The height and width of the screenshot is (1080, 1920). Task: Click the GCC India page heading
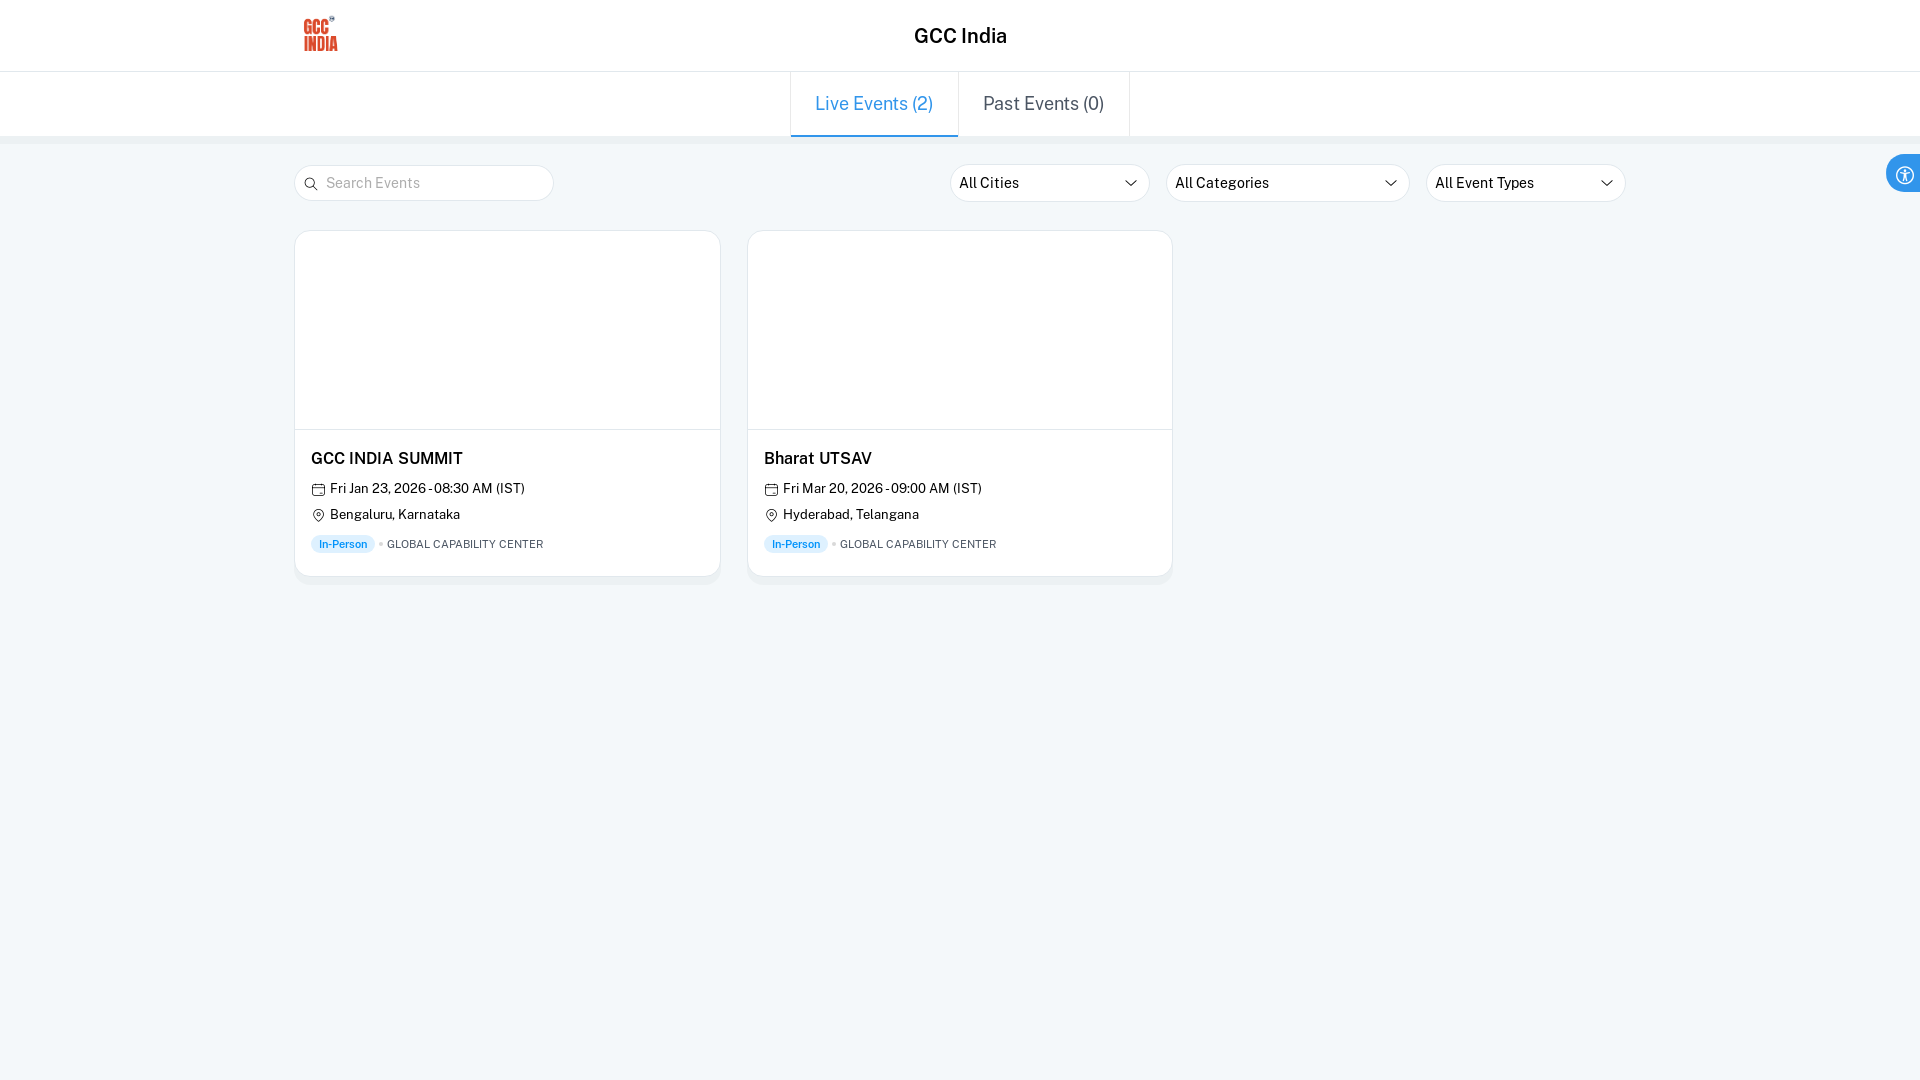tap(960, 36)
